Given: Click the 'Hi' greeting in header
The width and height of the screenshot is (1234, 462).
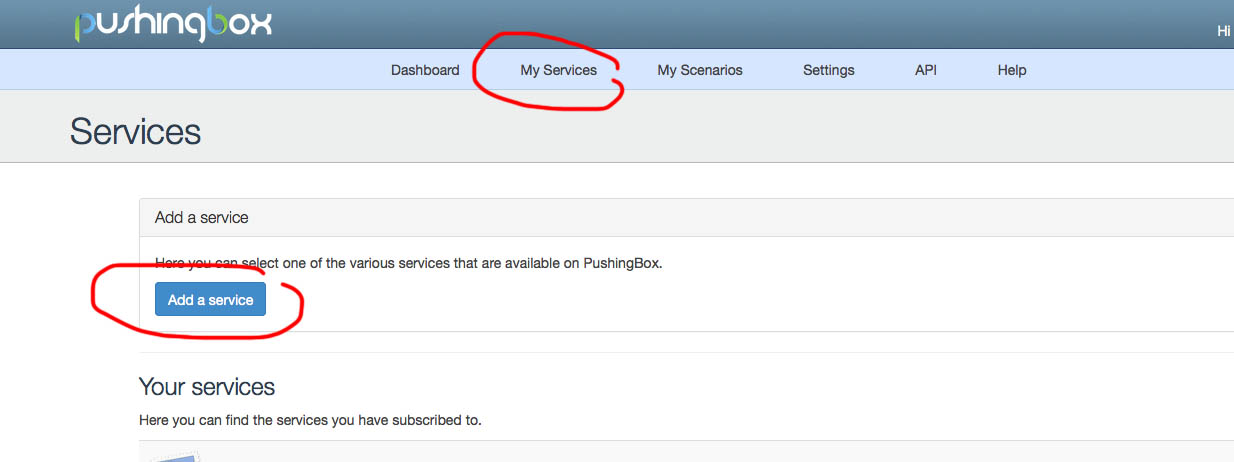Looking at the screenshot, I should pyautogui.click(x=1223, y=31).
